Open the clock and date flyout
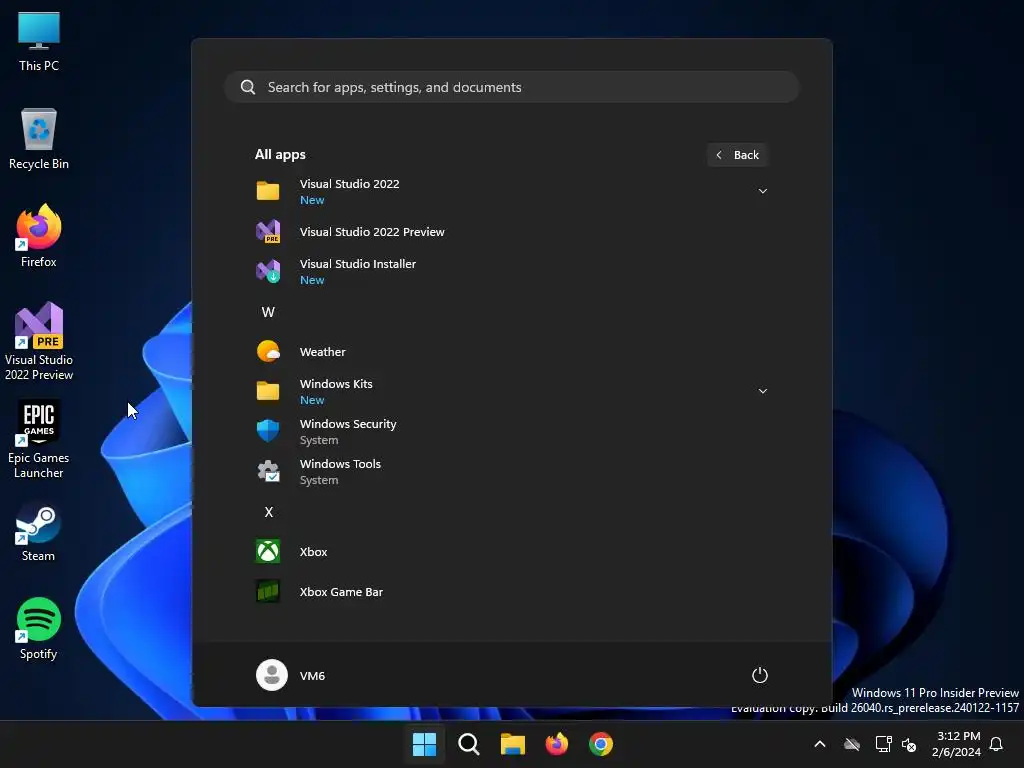 956,744
